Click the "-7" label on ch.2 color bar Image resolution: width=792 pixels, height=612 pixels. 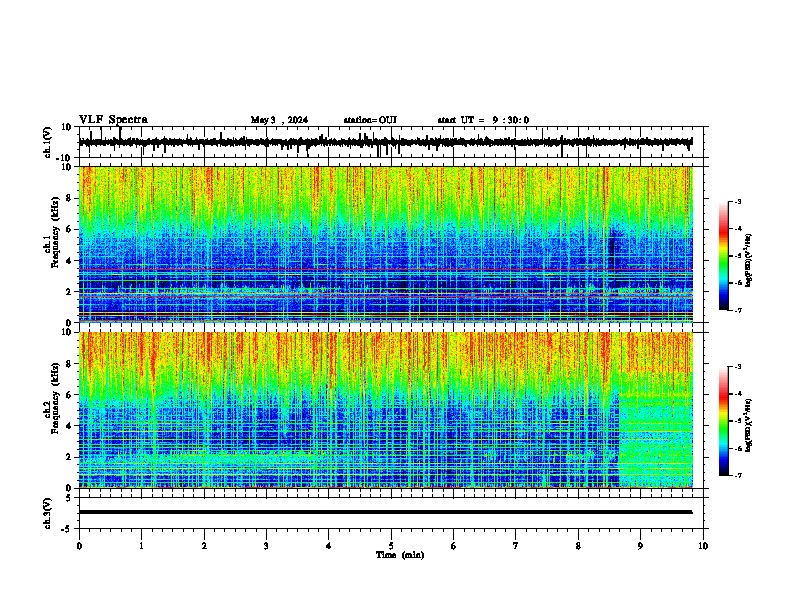click(738, 475)
